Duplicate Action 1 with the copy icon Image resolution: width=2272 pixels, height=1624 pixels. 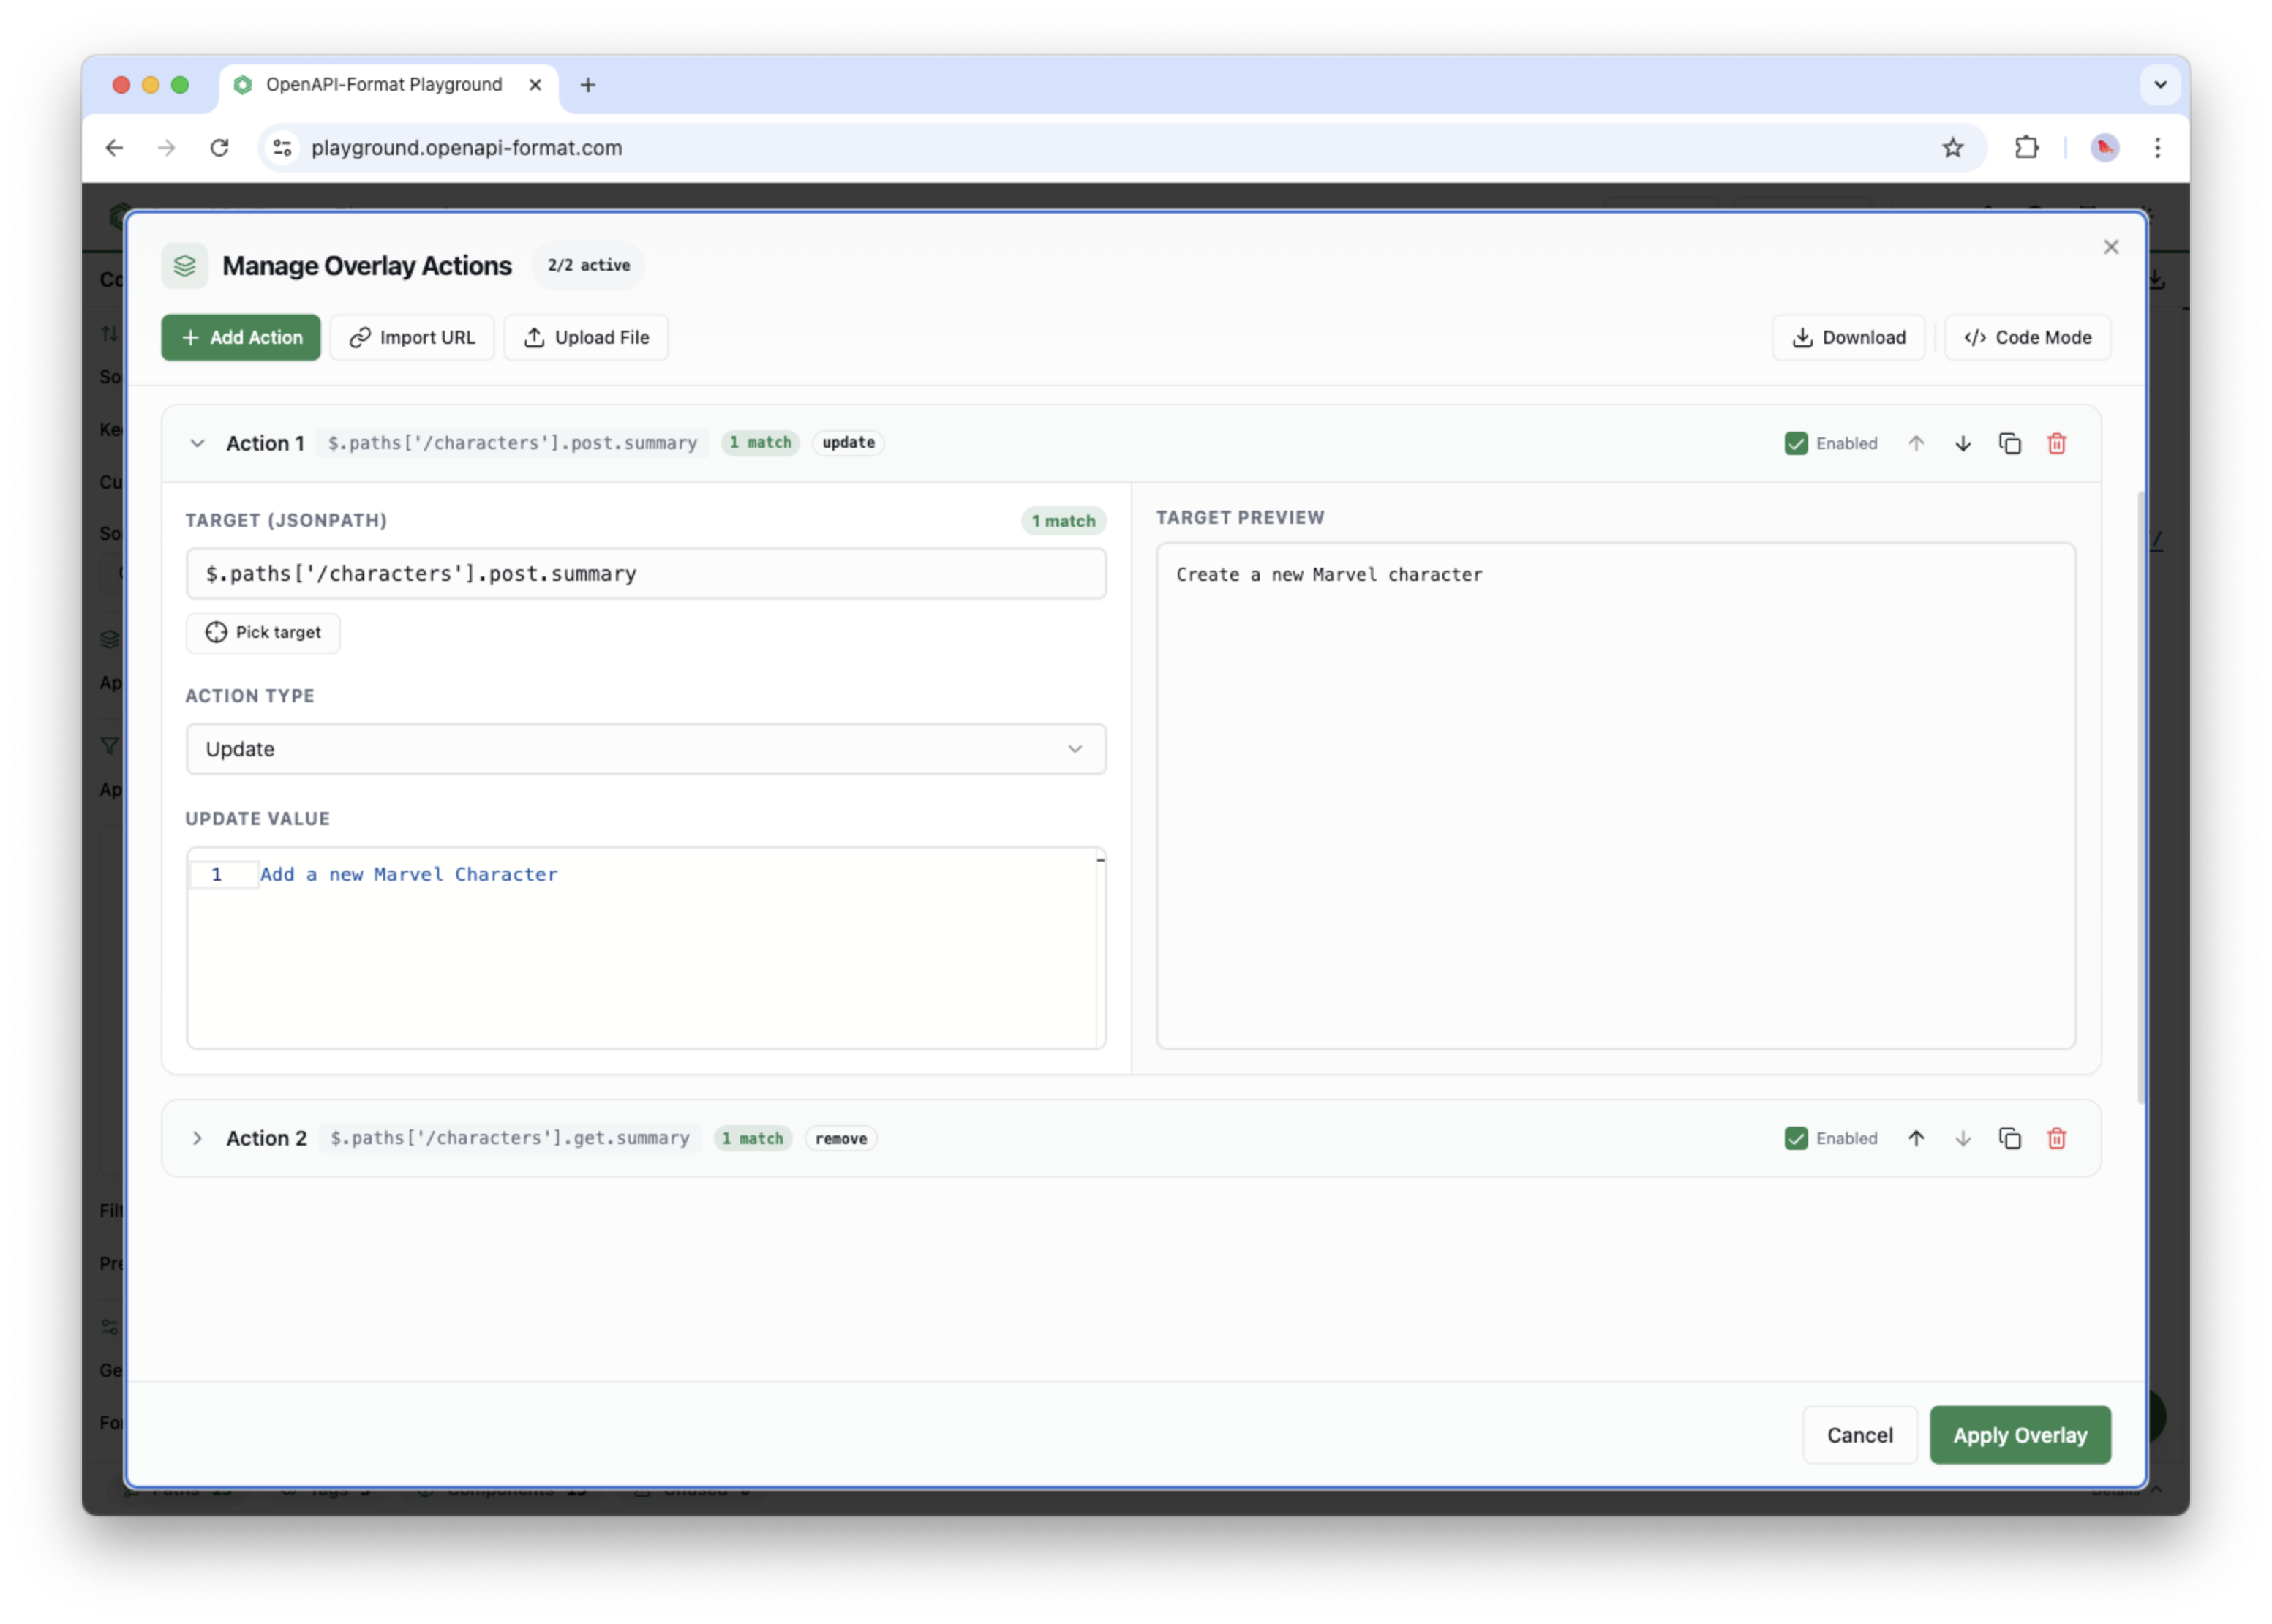coord(2010,443)
